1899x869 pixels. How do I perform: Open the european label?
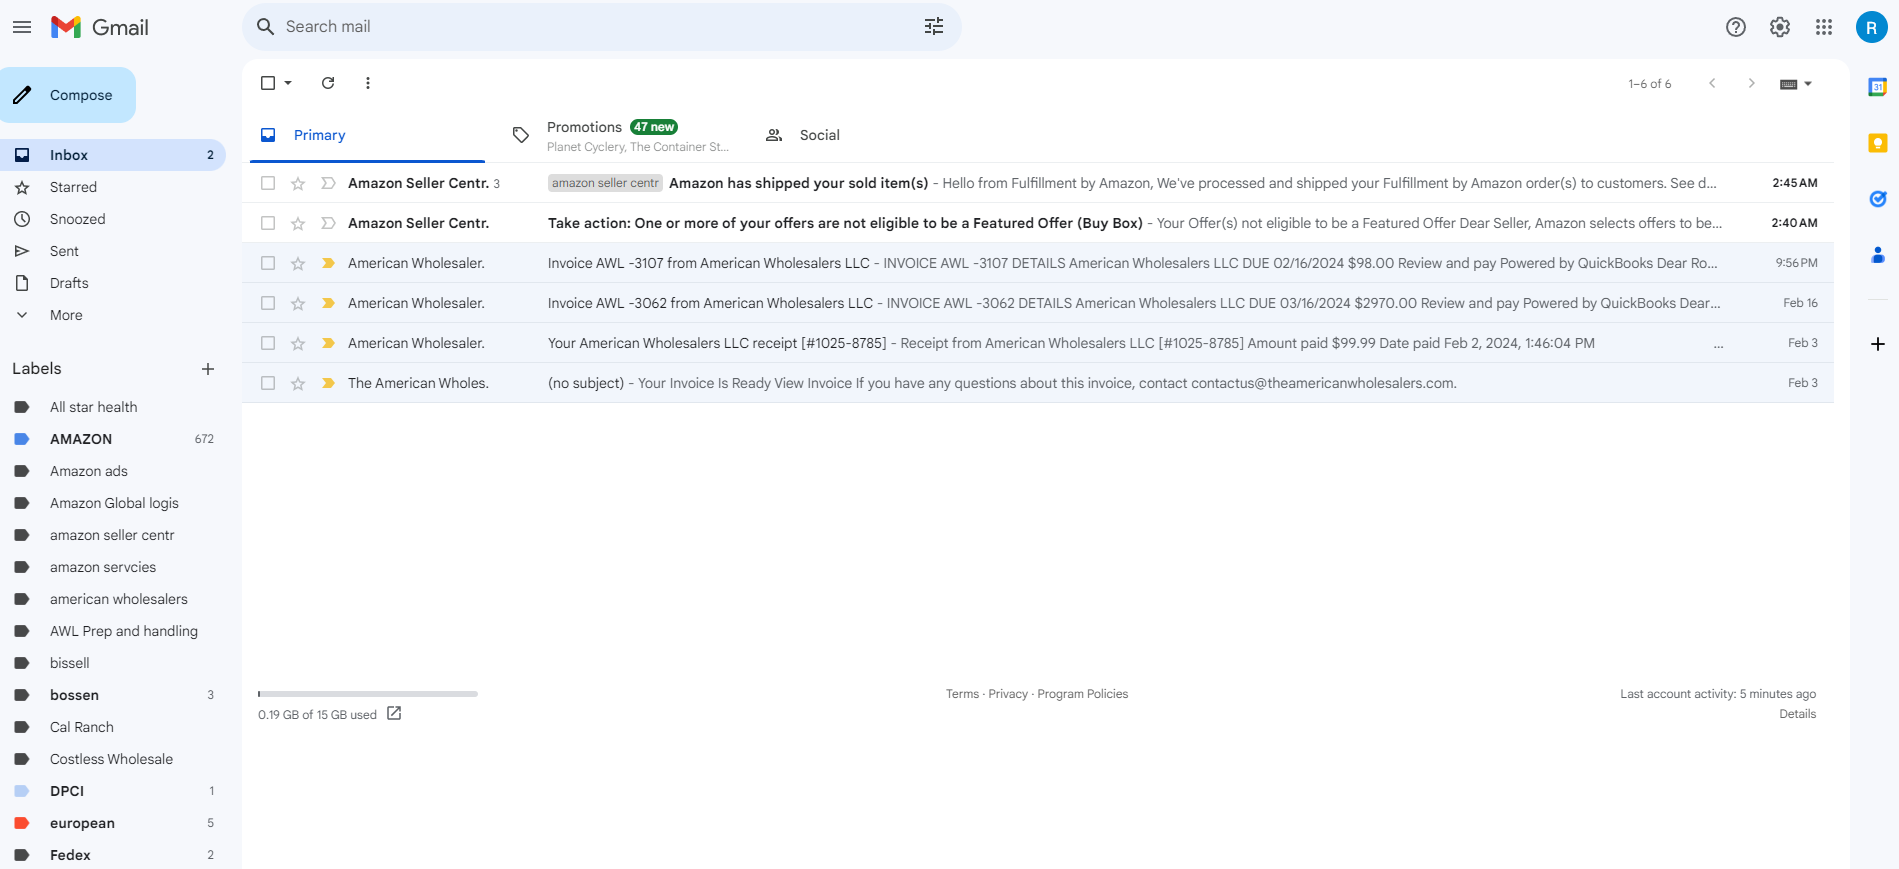(113, 823)
